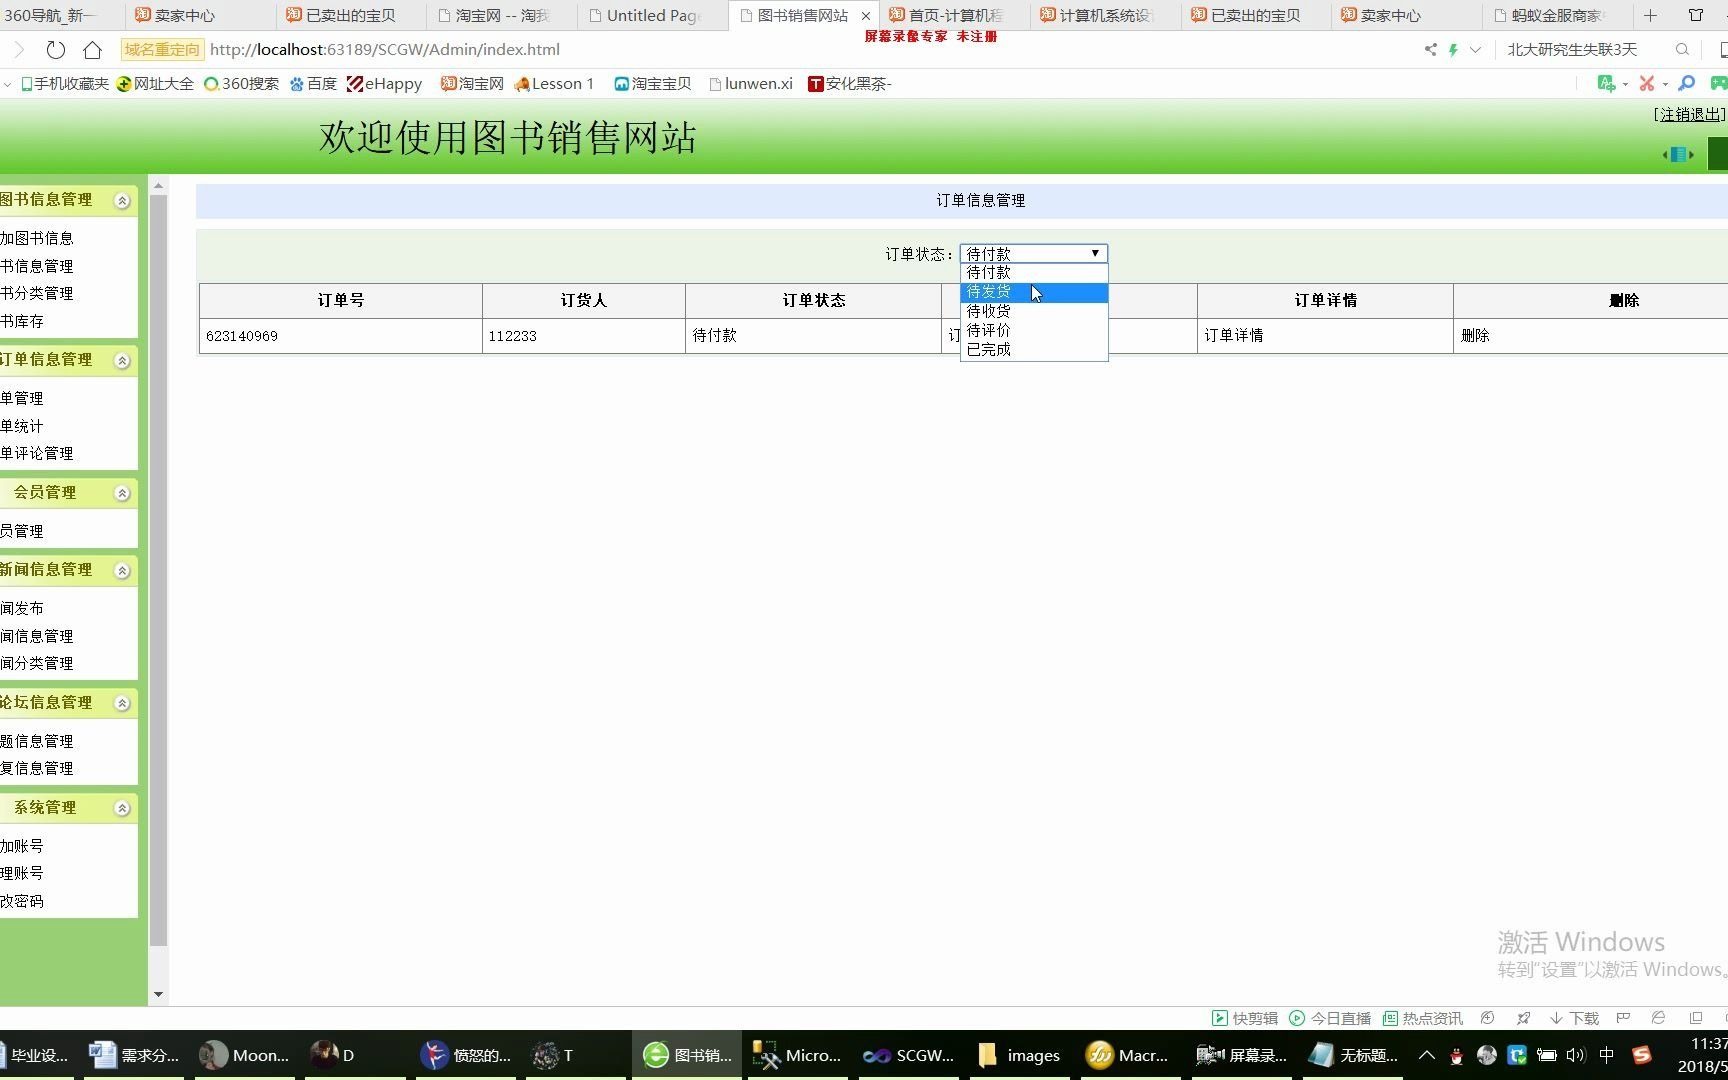
Task: Open 订单评论管理 in sidebar
Action: tap(37, 453)
